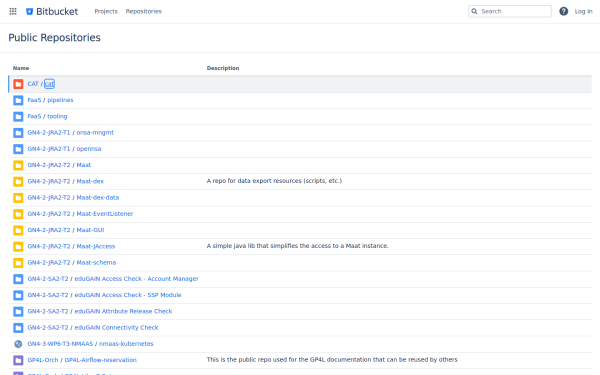Click description 'A repo for data export resources'
The height and width of the screenshot is (375, 600).
(274, 181)
